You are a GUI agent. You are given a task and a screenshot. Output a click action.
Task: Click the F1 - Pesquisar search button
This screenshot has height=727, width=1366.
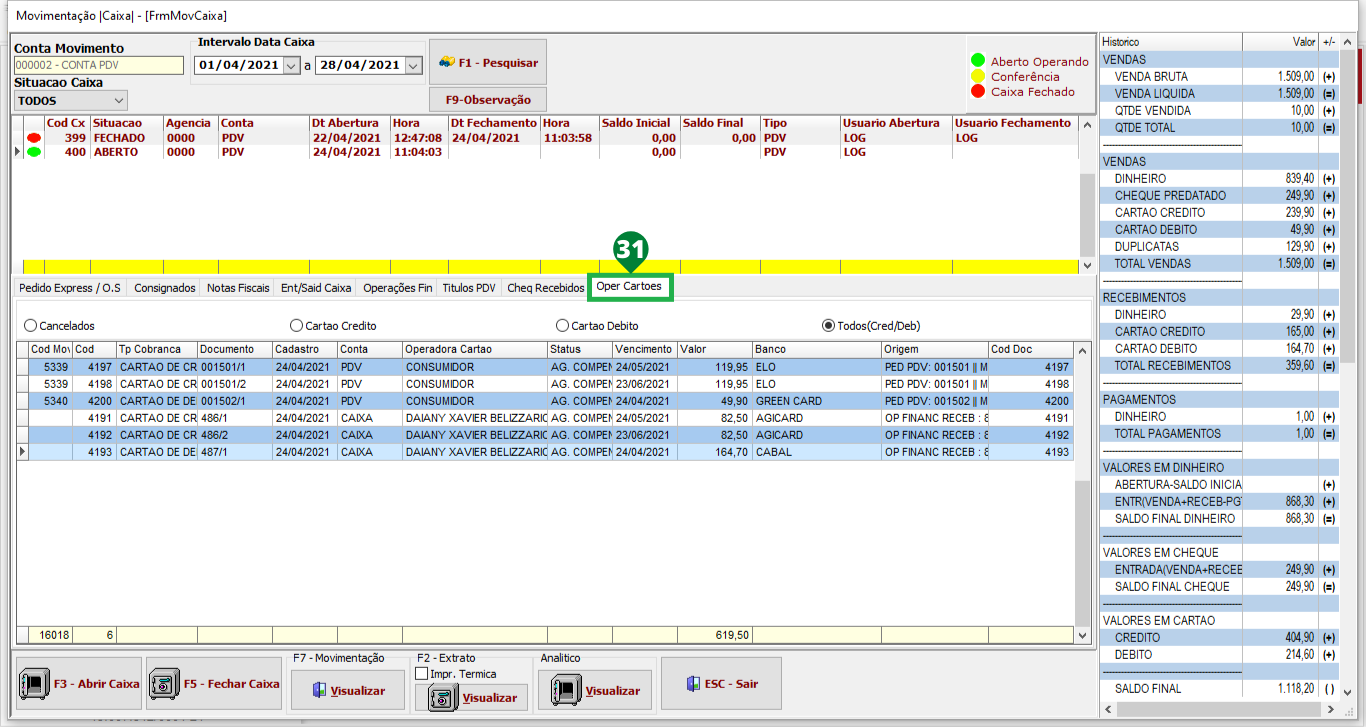[488, 62]
